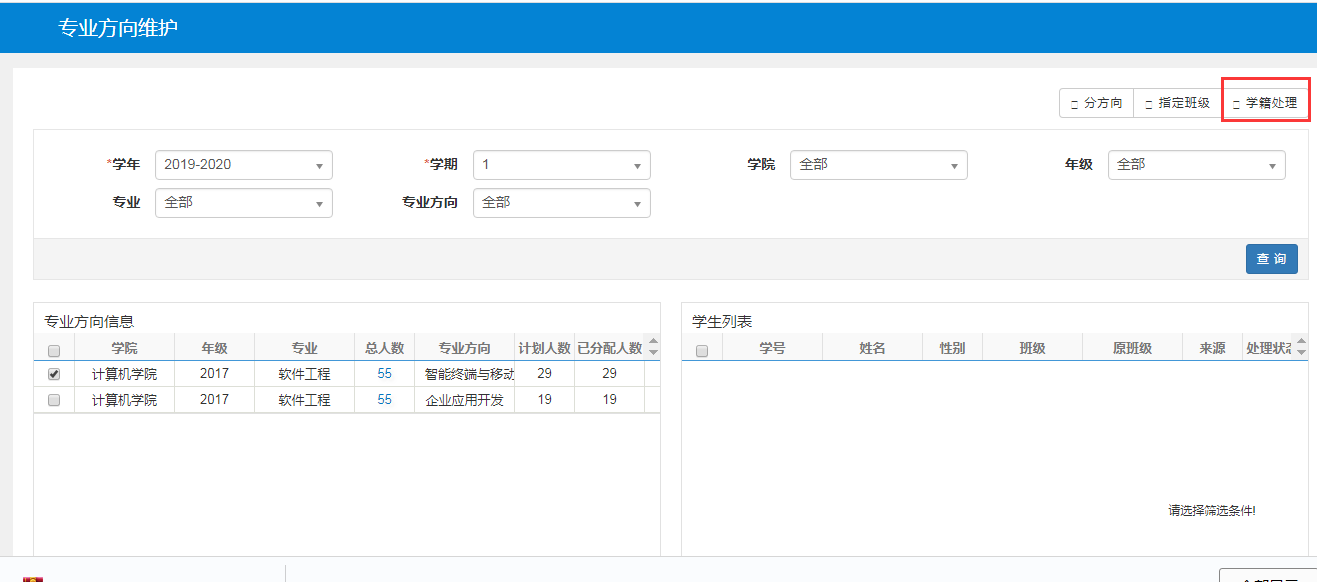This screenshot has height=582, width=1317.
Task: Select the 学籍处理 toolbar button
Action: 1265,103
